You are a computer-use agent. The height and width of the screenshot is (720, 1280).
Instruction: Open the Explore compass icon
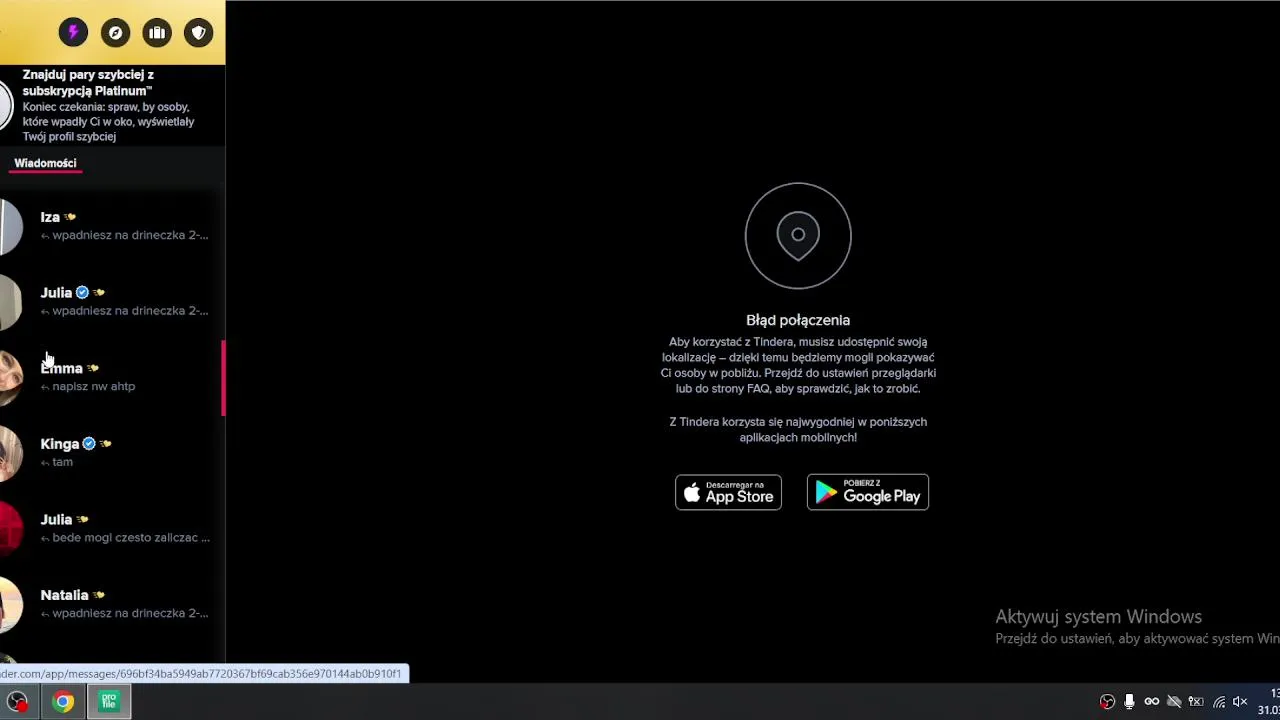click(x=115, y=33)
